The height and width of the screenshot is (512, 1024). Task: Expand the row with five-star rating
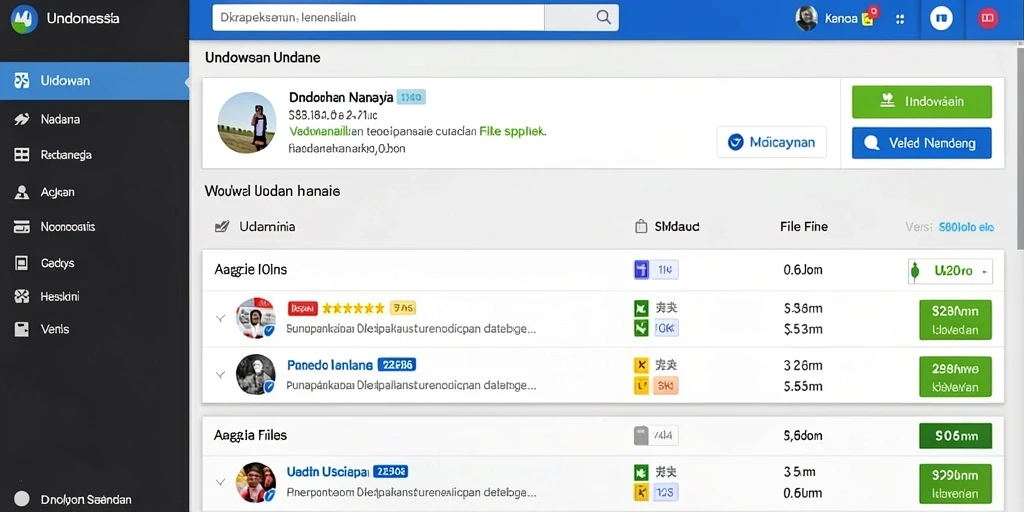(221, 318)
